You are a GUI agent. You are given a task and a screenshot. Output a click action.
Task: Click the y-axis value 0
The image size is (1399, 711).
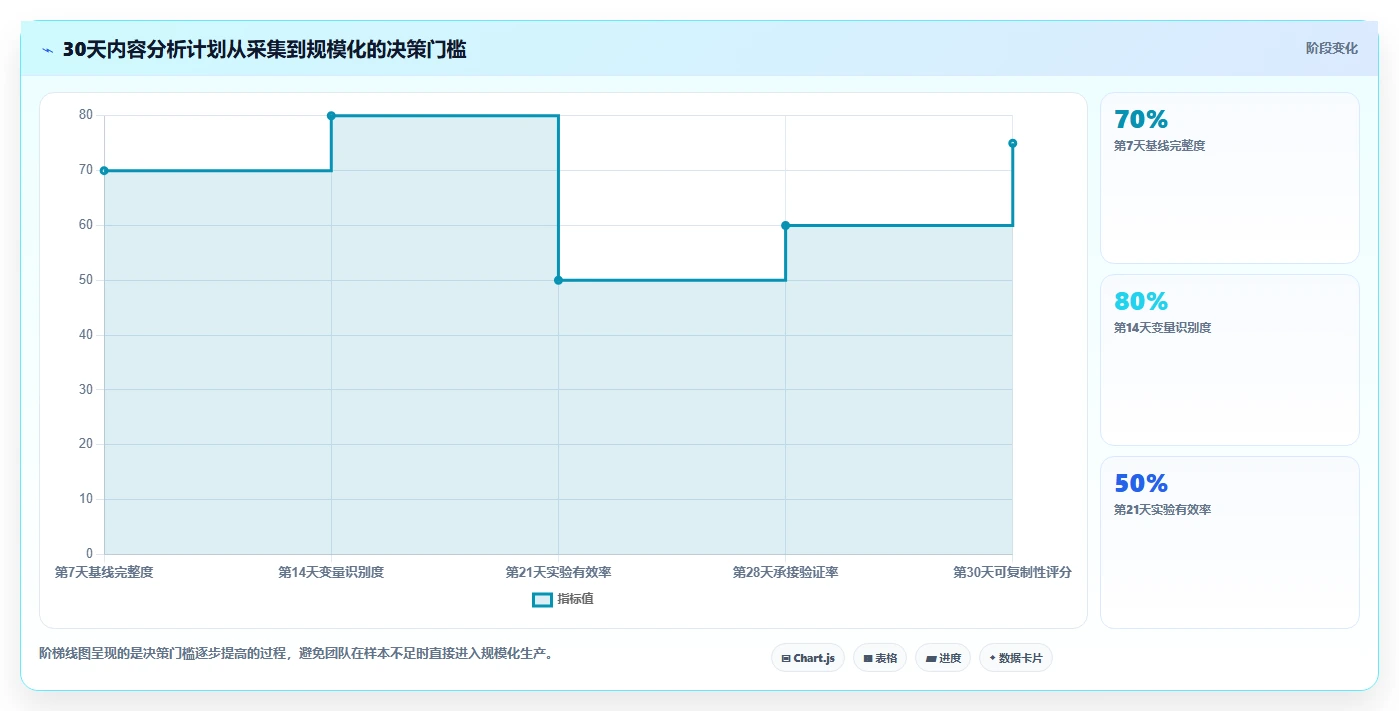89,554
